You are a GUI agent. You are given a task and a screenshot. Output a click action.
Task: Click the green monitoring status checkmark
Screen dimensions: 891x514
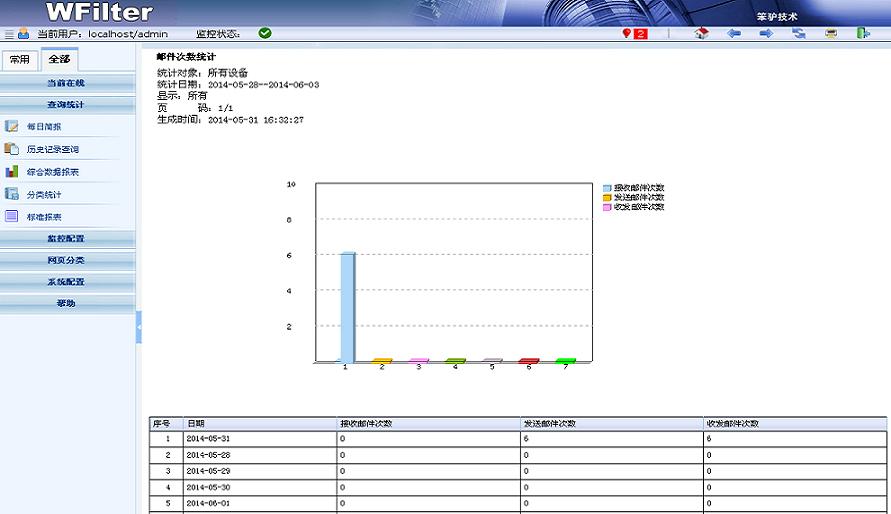coord(265,33)
